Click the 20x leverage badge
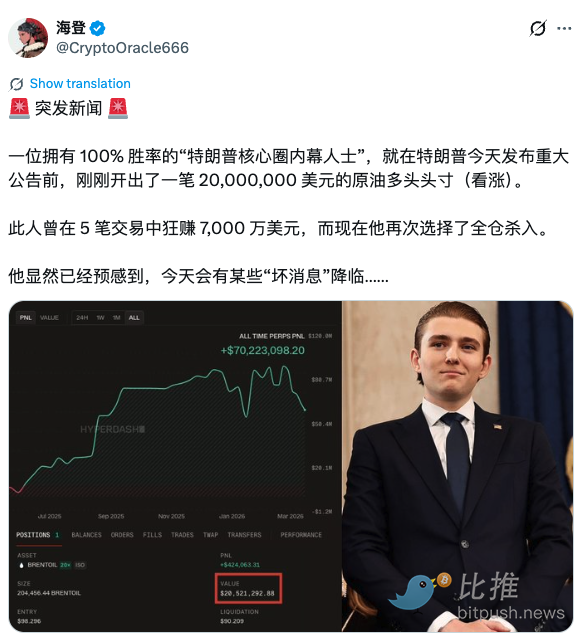This screenshot has width=585, height=640. pyautogui.click(x=65, y=565)
